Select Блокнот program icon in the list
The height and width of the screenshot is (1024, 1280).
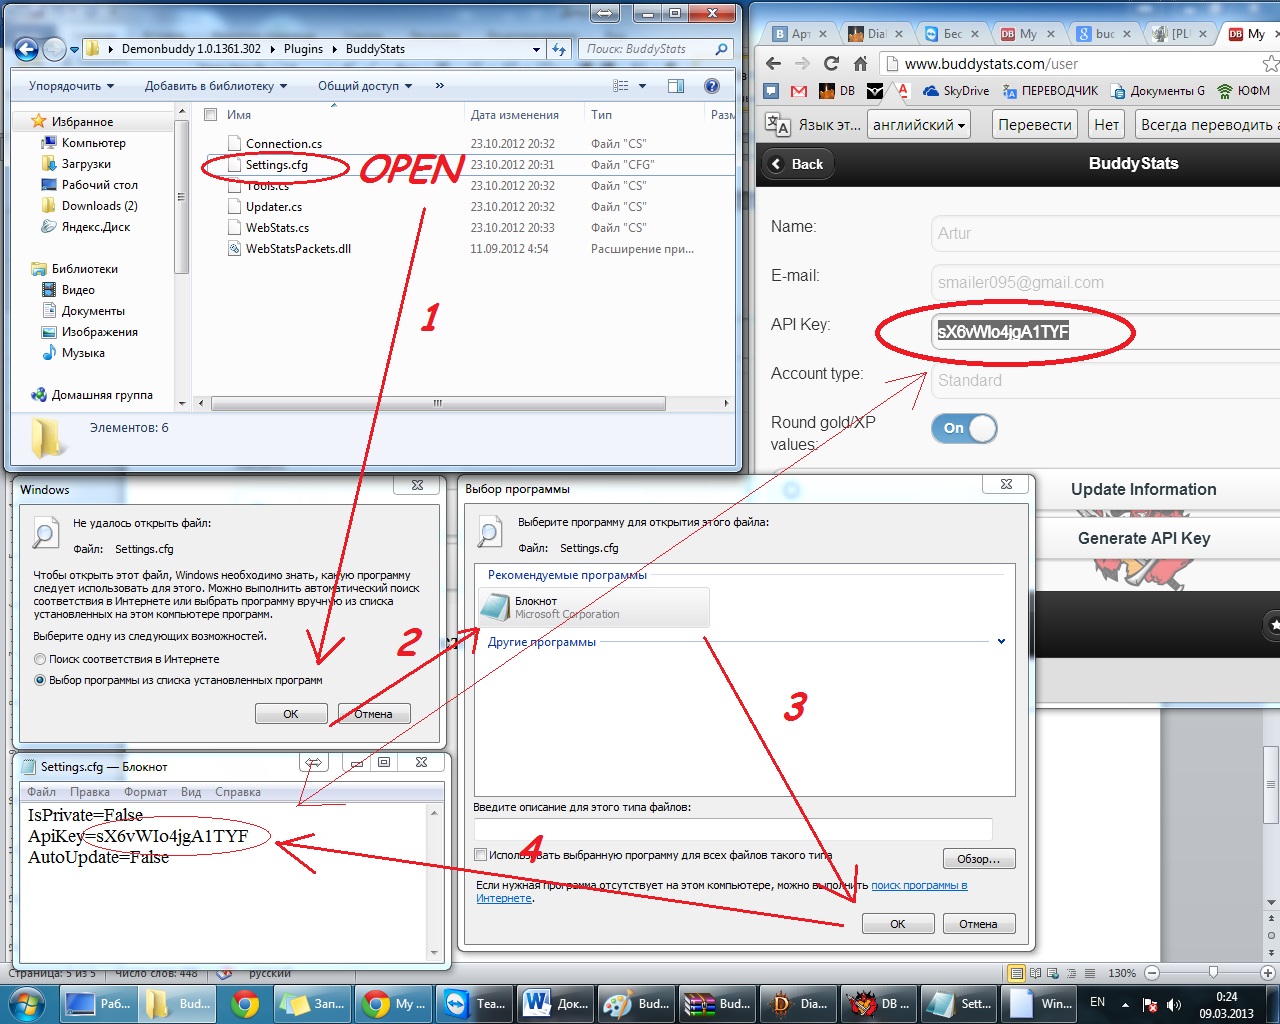[494, 606]
